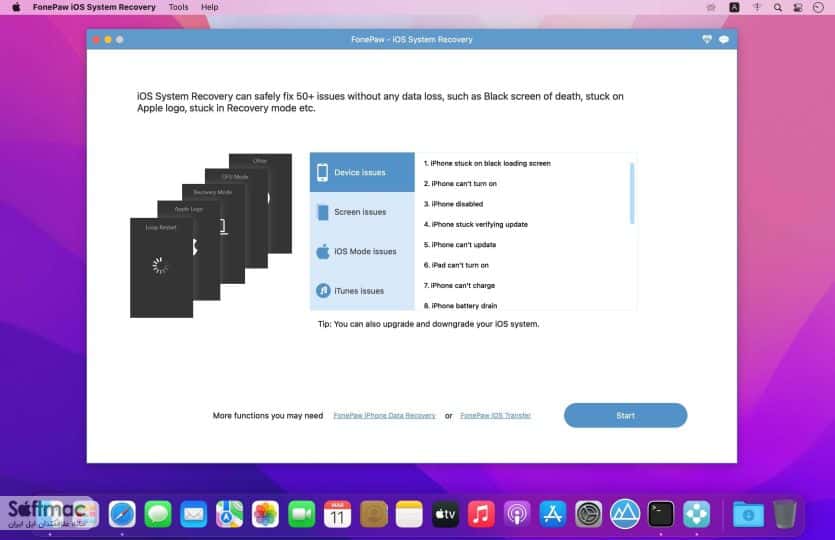This screenshot has width=835, height=540.
Task: Launch FaceTime from the dock
Action: tap(301, 514)
